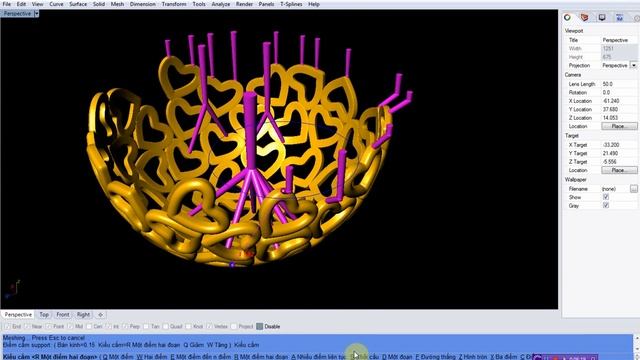Screen dimensions: 640x360
Task: Enable the Quad object snap
Action: 165,327
